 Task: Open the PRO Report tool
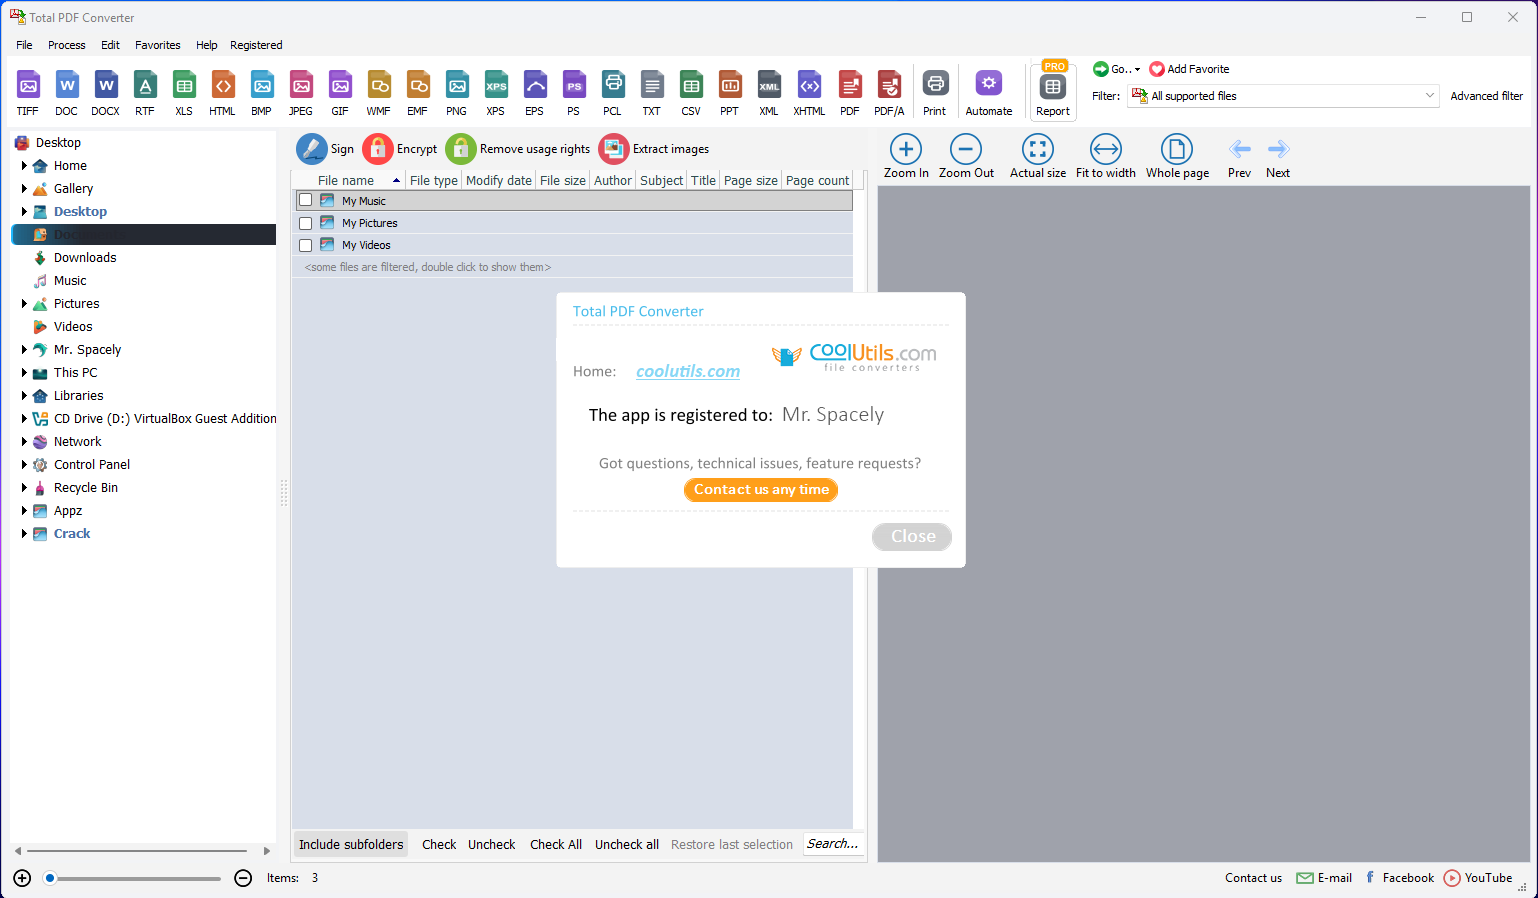(x=1053, y=91)
